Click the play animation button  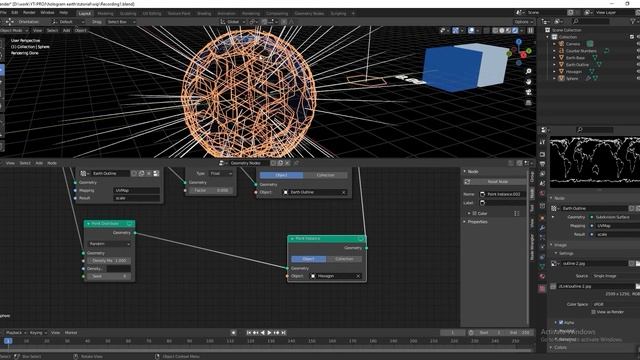pos(269,333)
